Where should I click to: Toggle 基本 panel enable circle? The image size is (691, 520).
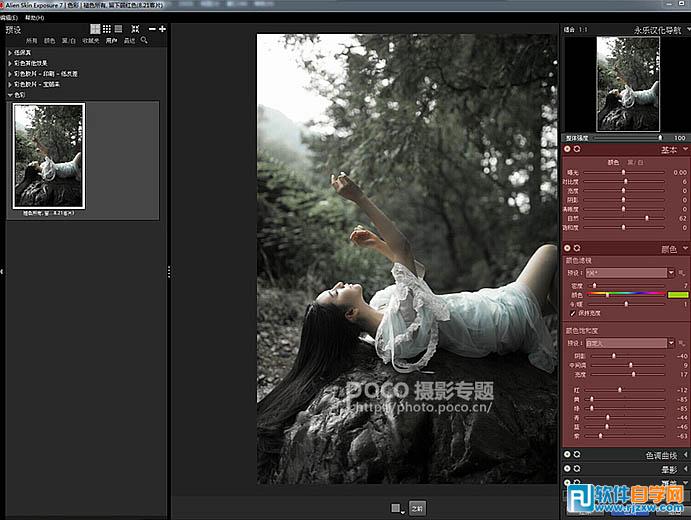coord(568,149)
